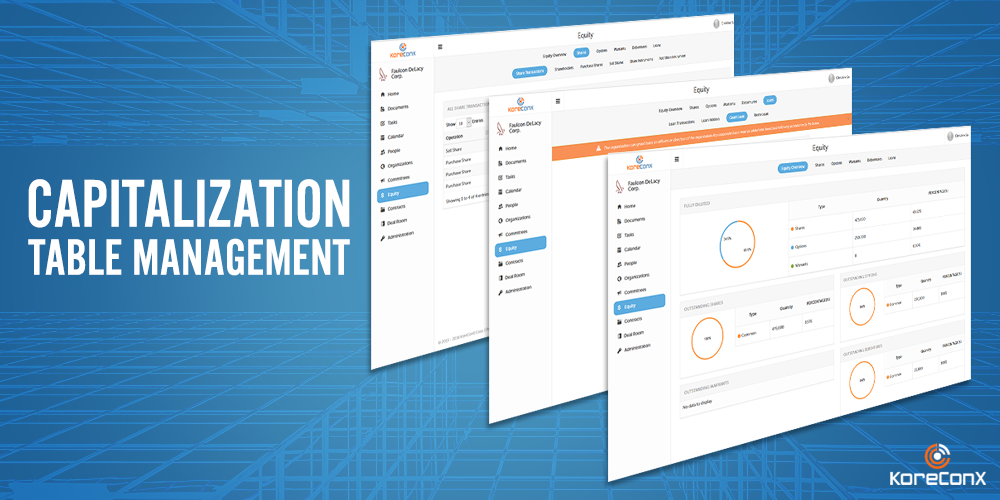The image size is (1000, 500).
Task: Open Administration in the middle window sidebar
Action: [517, 290]
